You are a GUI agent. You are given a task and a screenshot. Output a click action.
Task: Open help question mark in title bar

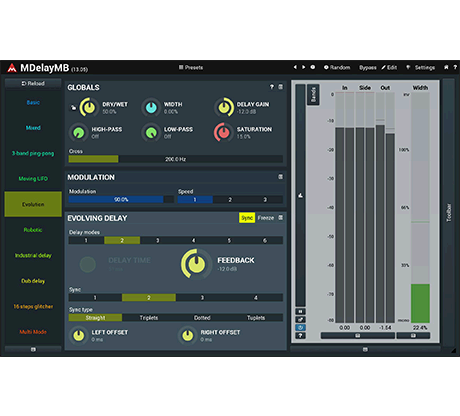455,67
